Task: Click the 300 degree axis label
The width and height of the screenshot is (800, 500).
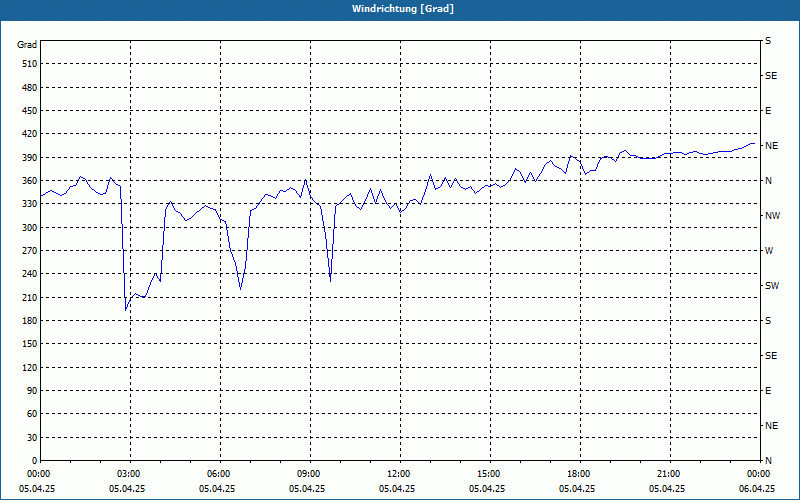Action: coord(30,227)
